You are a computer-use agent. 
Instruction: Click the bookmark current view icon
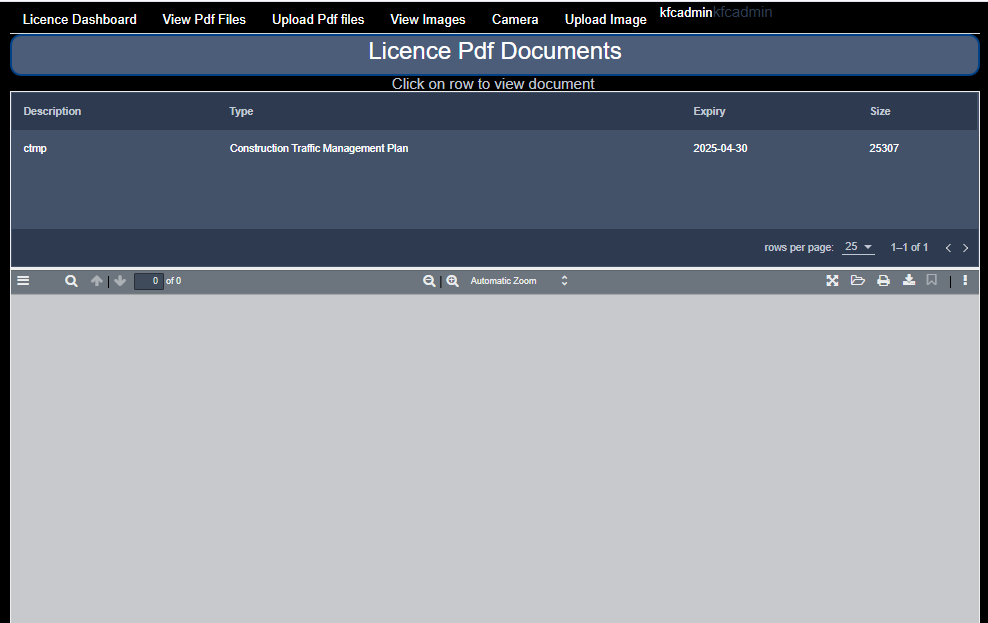click(x=931, y=281)
